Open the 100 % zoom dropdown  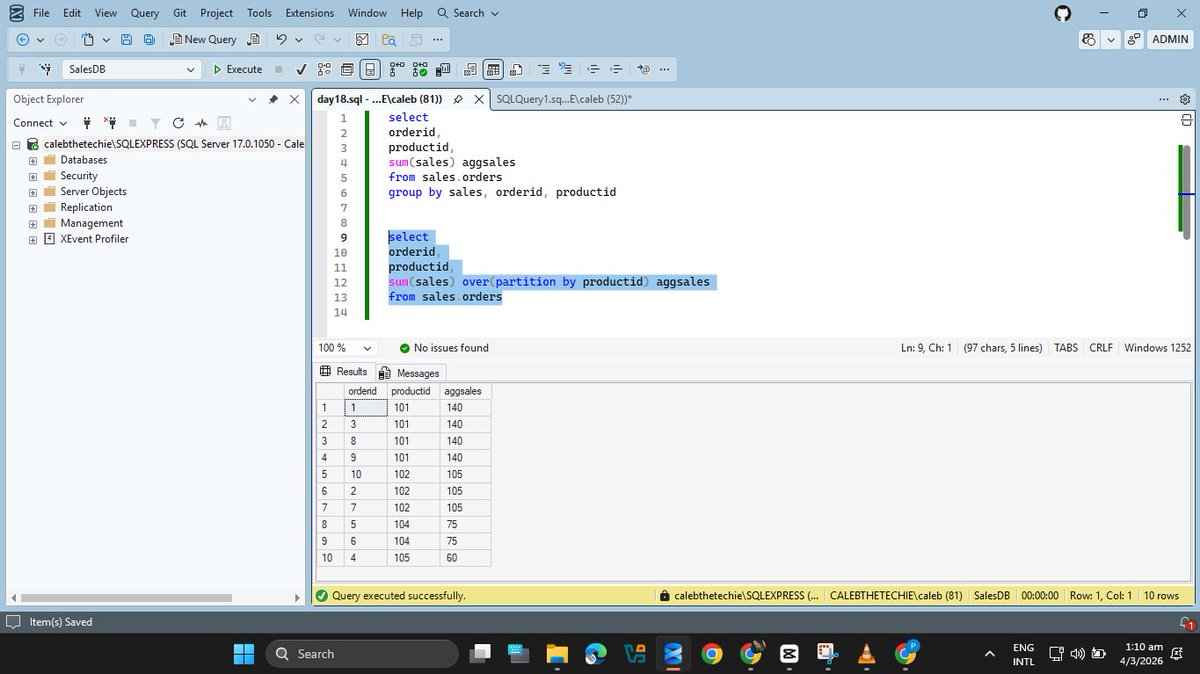367,348
